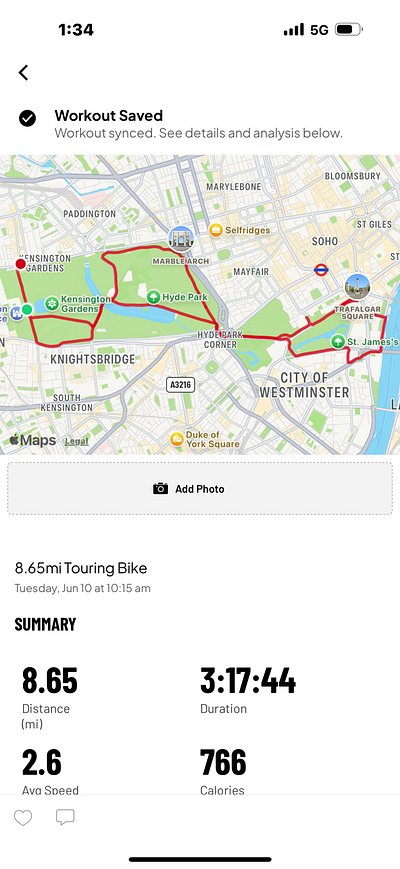Select the Marble Arch landmark pin
The height and width of the screenshot is (869, 400).
pos(181,239)
